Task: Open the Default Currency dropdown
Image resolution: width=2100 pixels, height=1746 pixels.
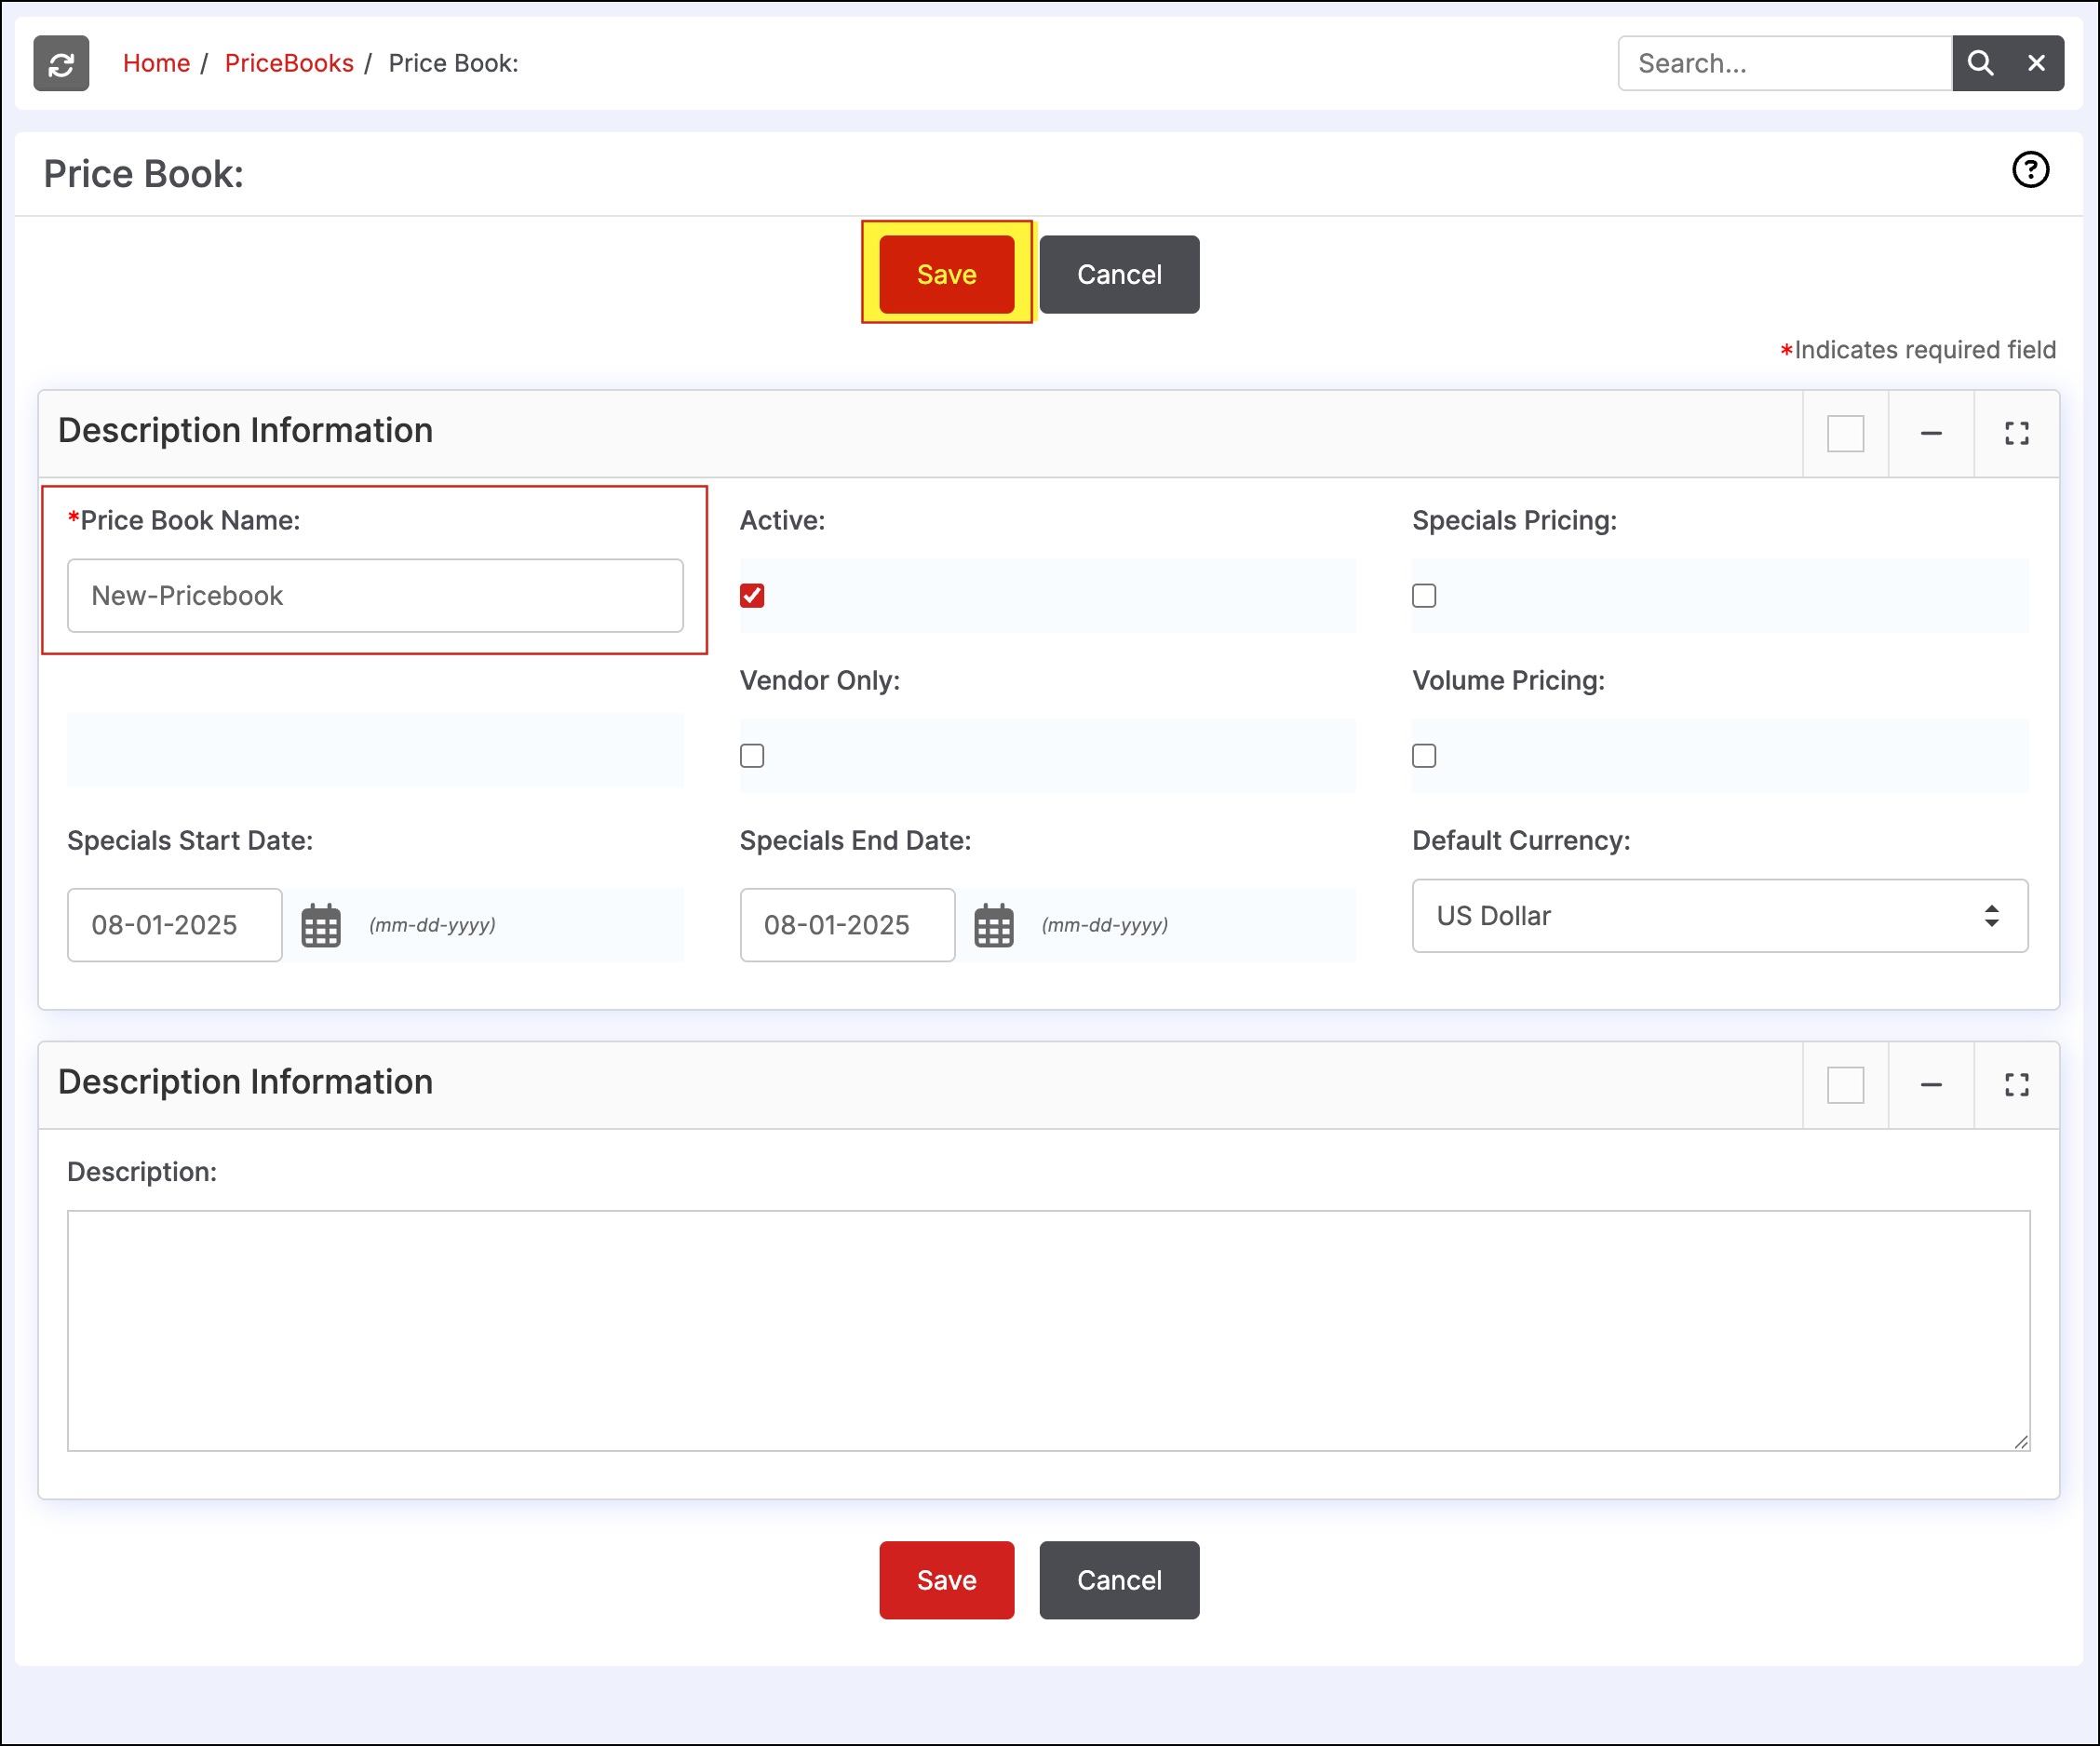Action: 1720,916
